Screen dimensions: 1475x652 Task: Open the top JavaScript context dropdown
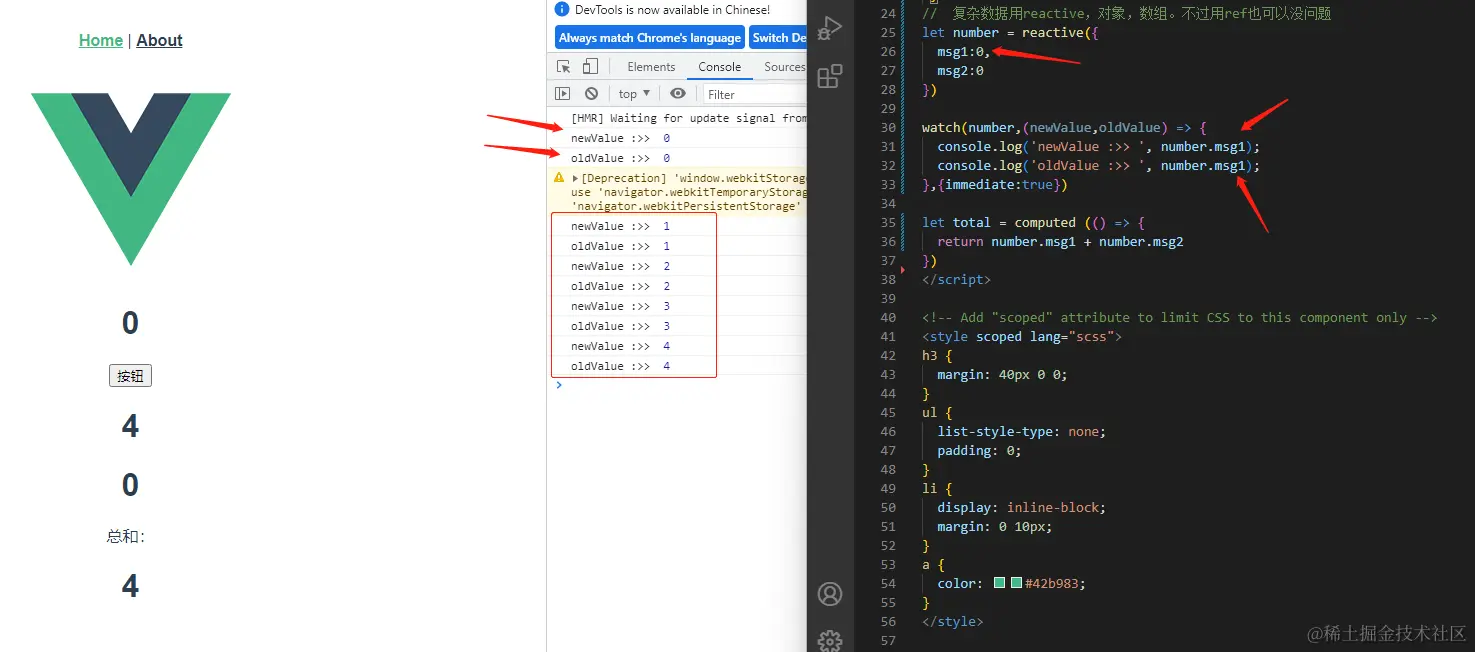(634, 93)
